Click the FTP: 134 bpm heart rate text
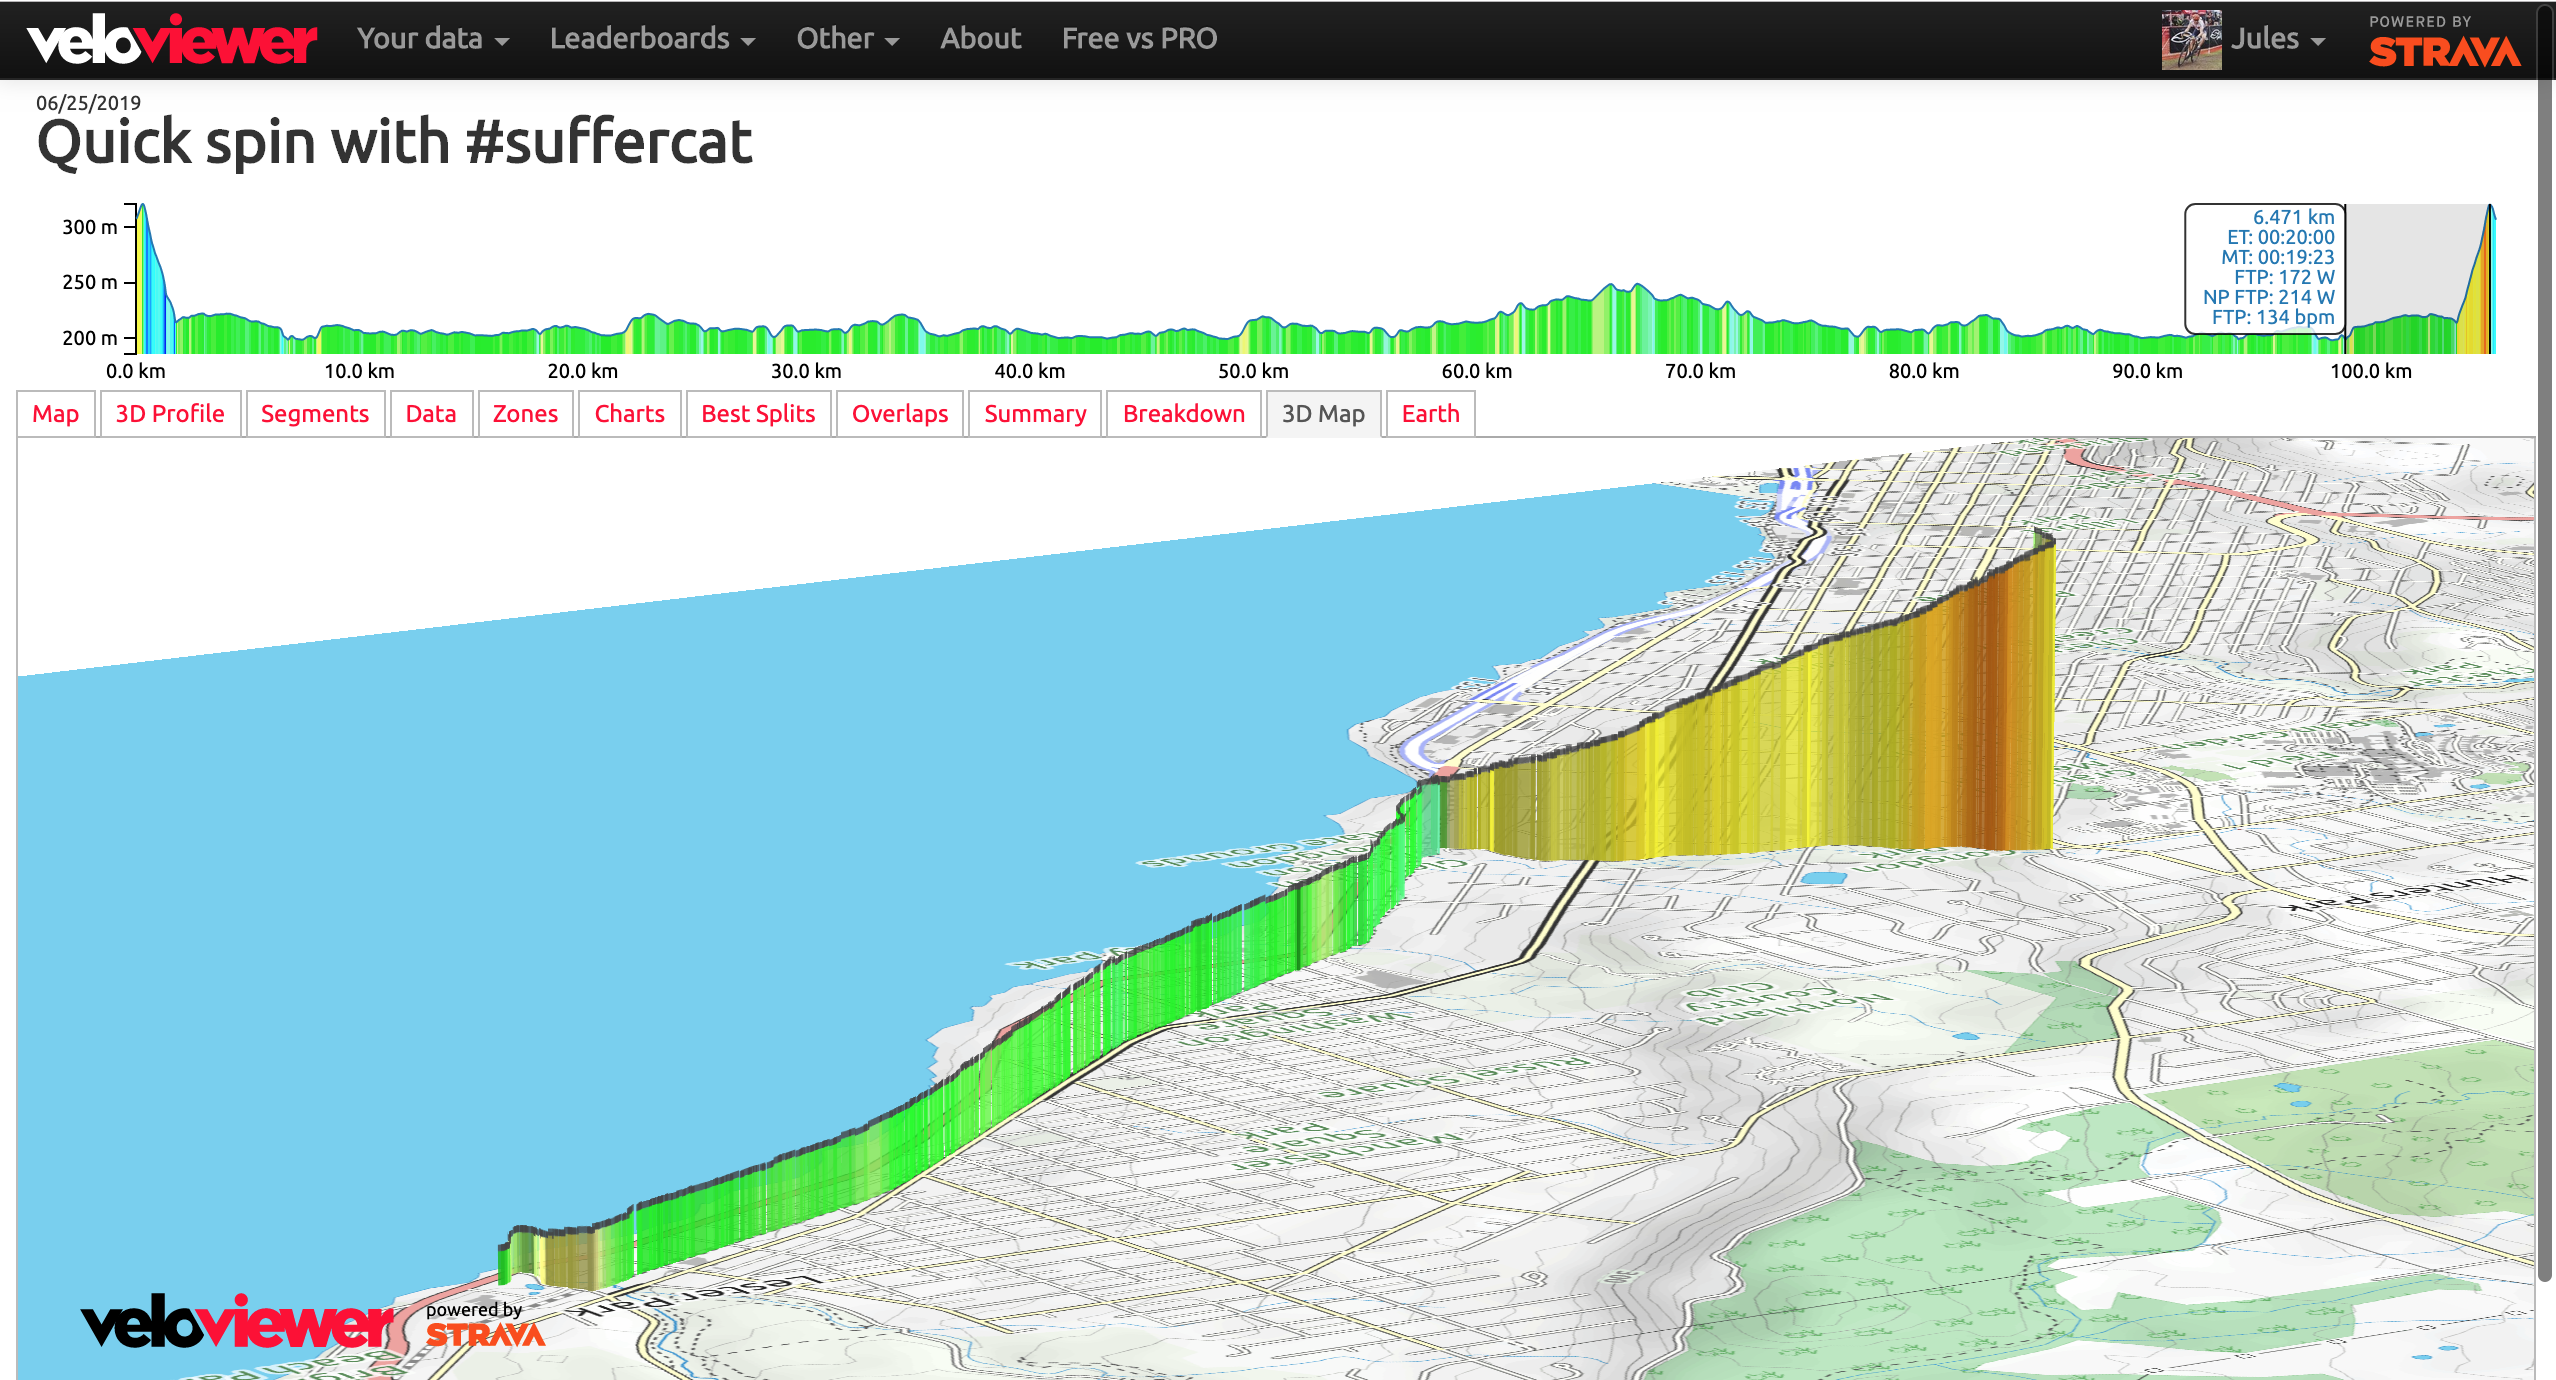 coord(2273,317)
